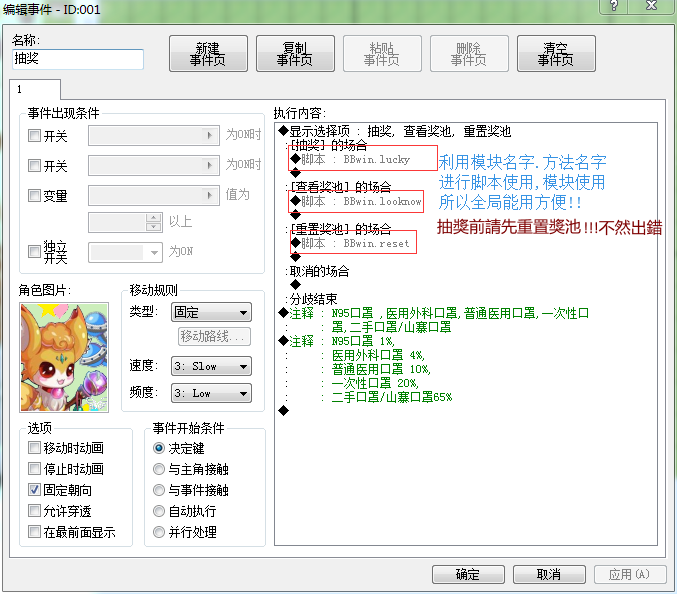Enable the 独立开关 condition checkbox
The image size is (677, 594).
[x=34, y=251]
